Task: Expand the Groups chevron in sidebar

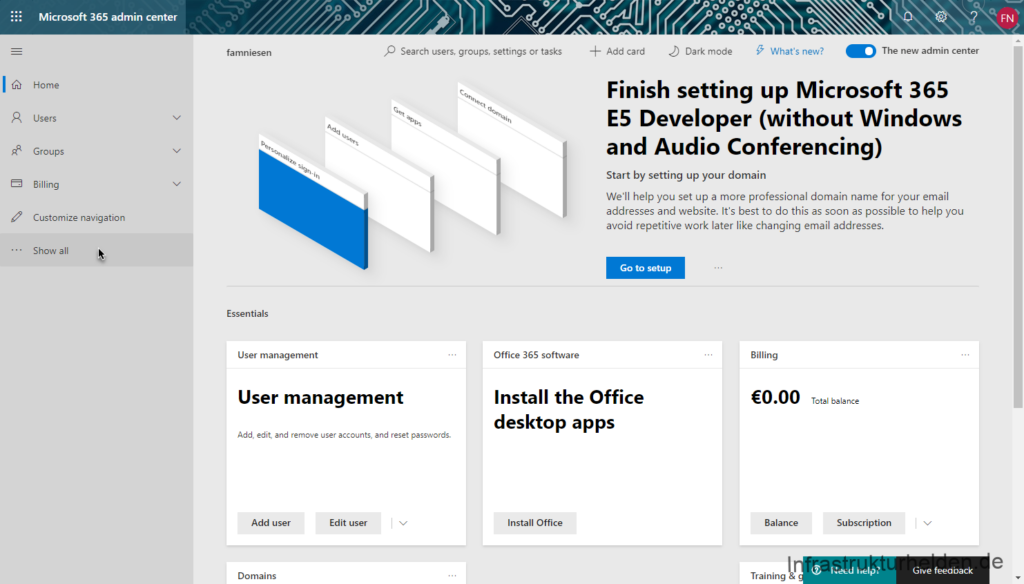Action: [176, 151]
